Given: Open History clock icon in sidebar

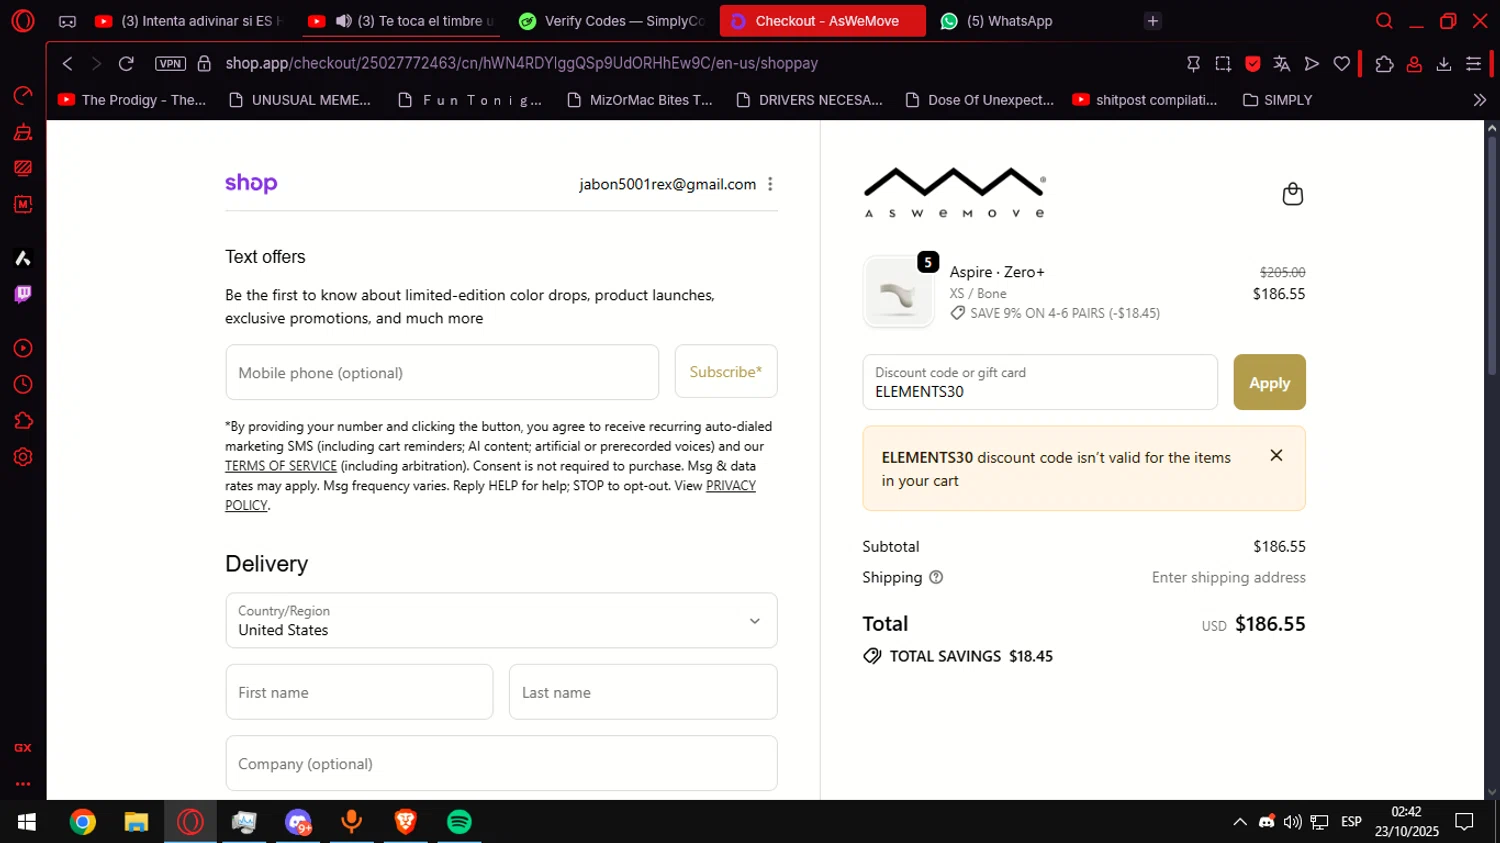Looking at the screenshot, I should [x=22, y=385].
